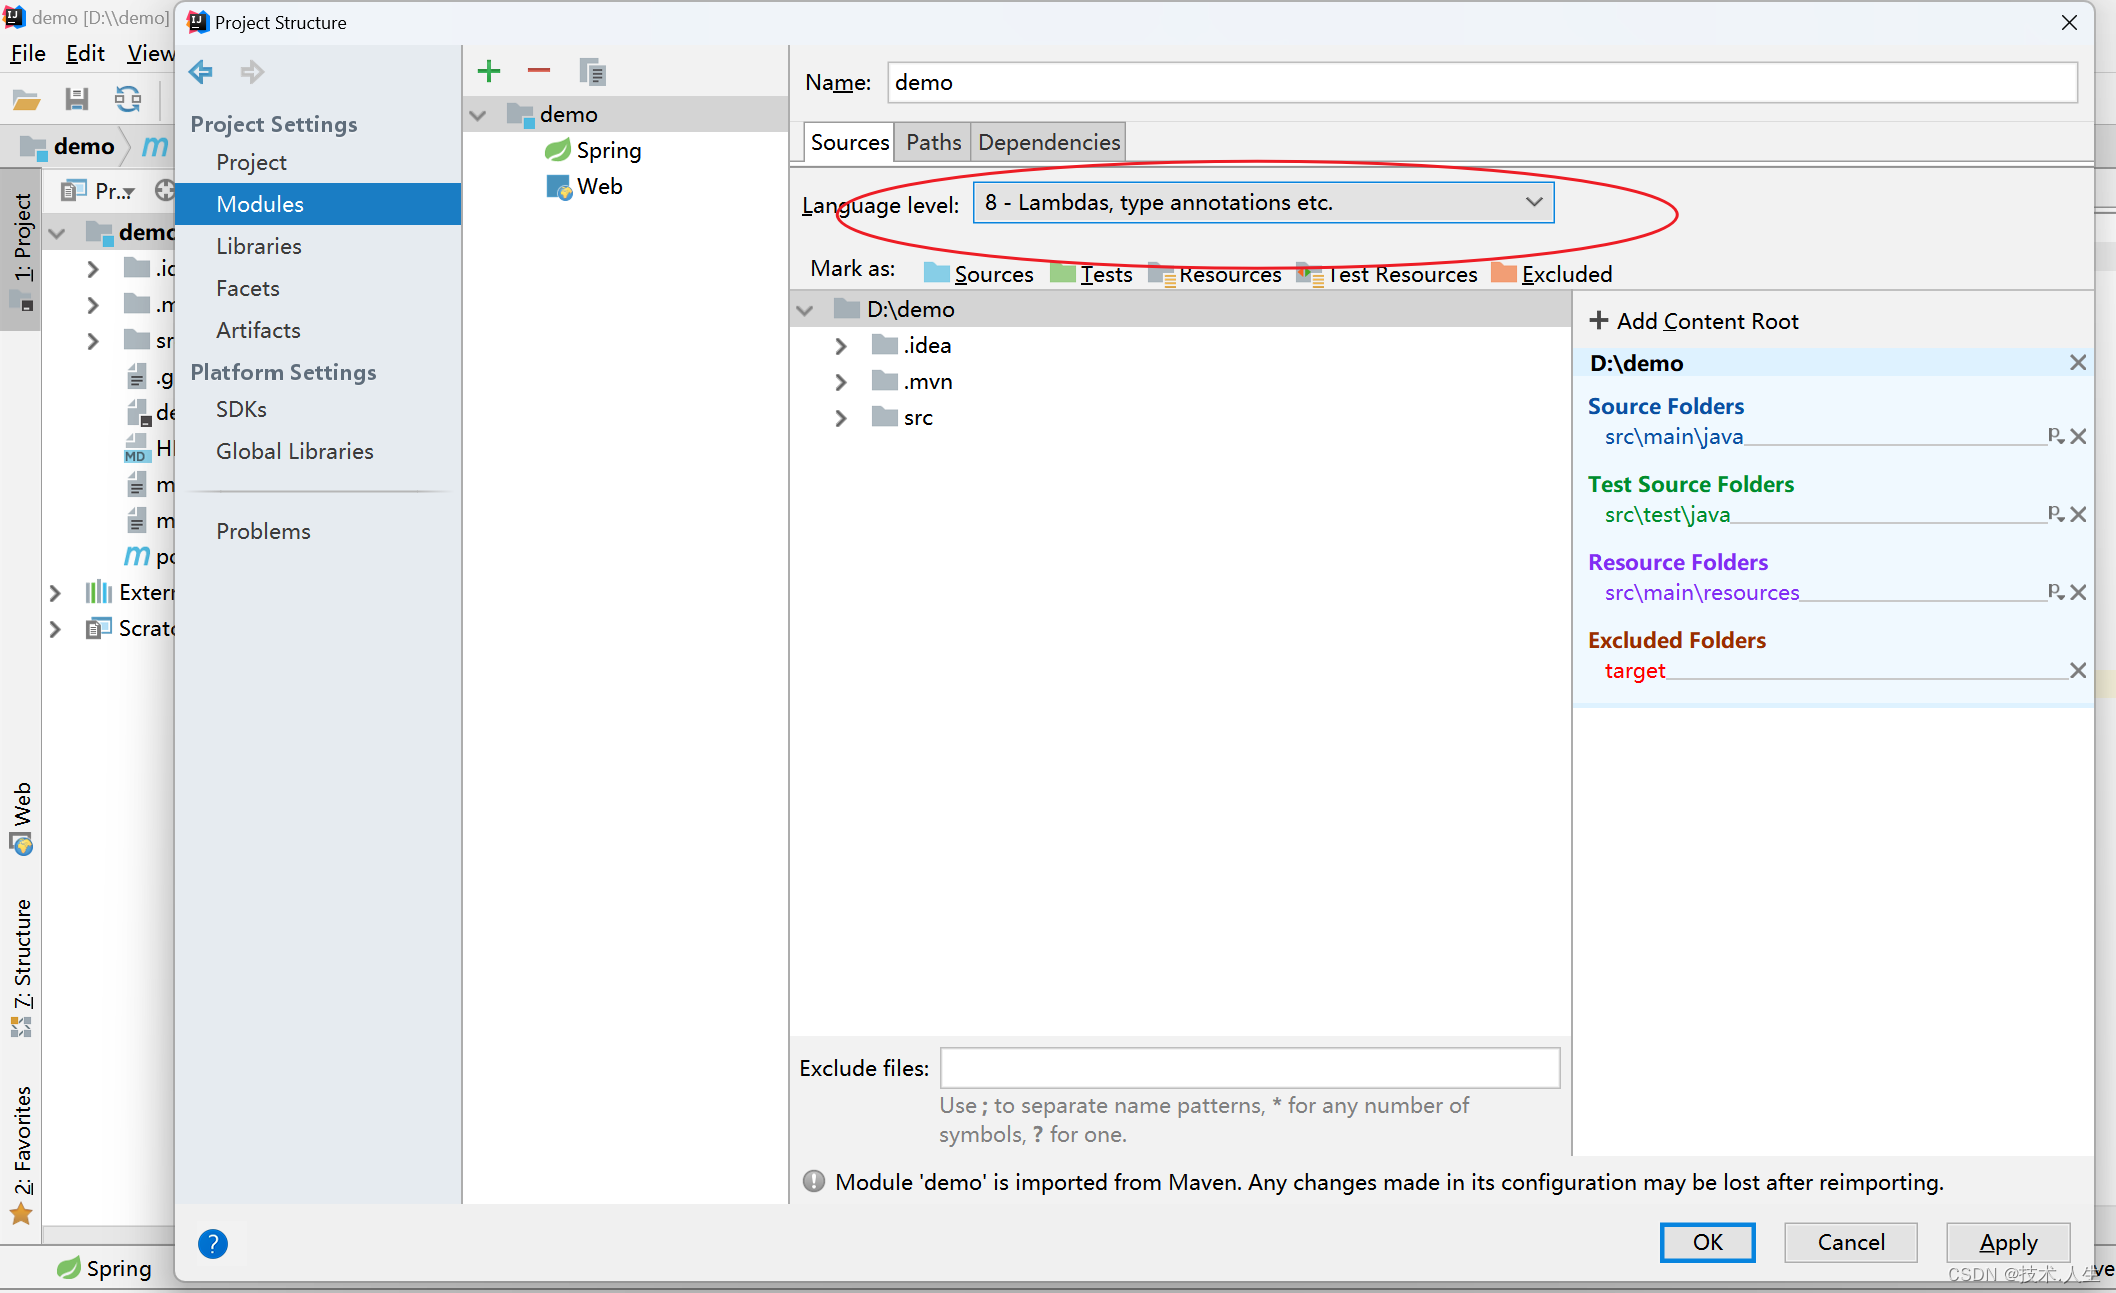The image size is (2116, 1293).
Task: Select the Web facet under demo
Action: point(584,186)
